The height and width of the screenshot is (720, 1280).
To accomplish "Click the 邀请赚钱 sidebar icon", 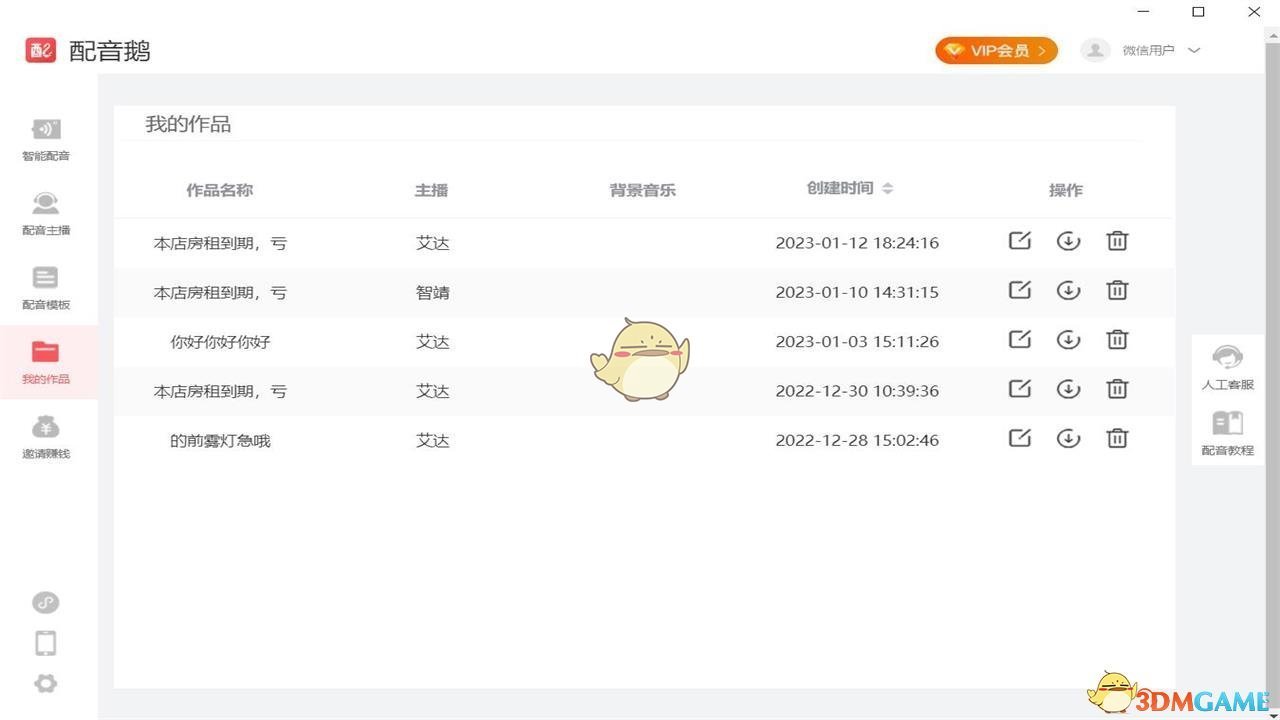I will click(45, 436).
